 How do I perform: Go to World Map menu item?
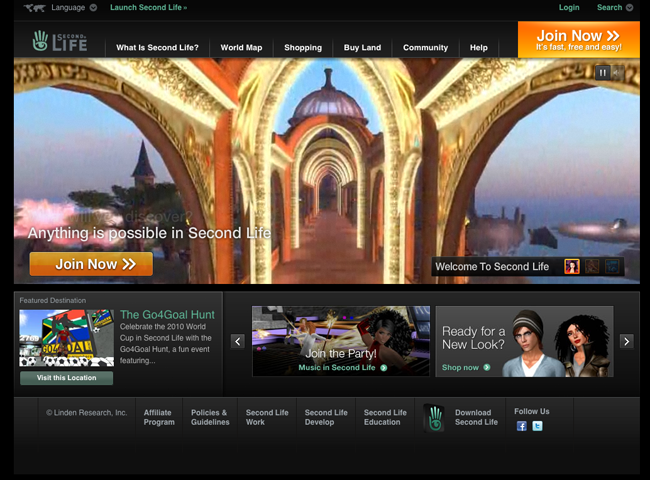click(241, 48)
